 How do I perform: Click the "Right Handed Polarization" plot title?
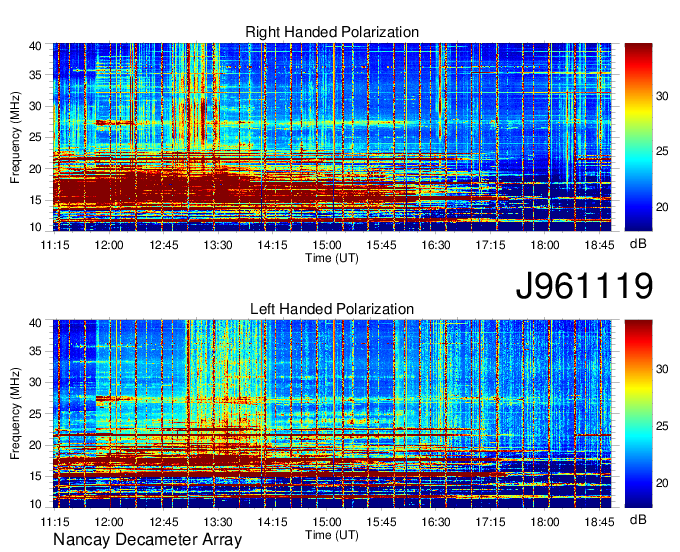[332, 32]
